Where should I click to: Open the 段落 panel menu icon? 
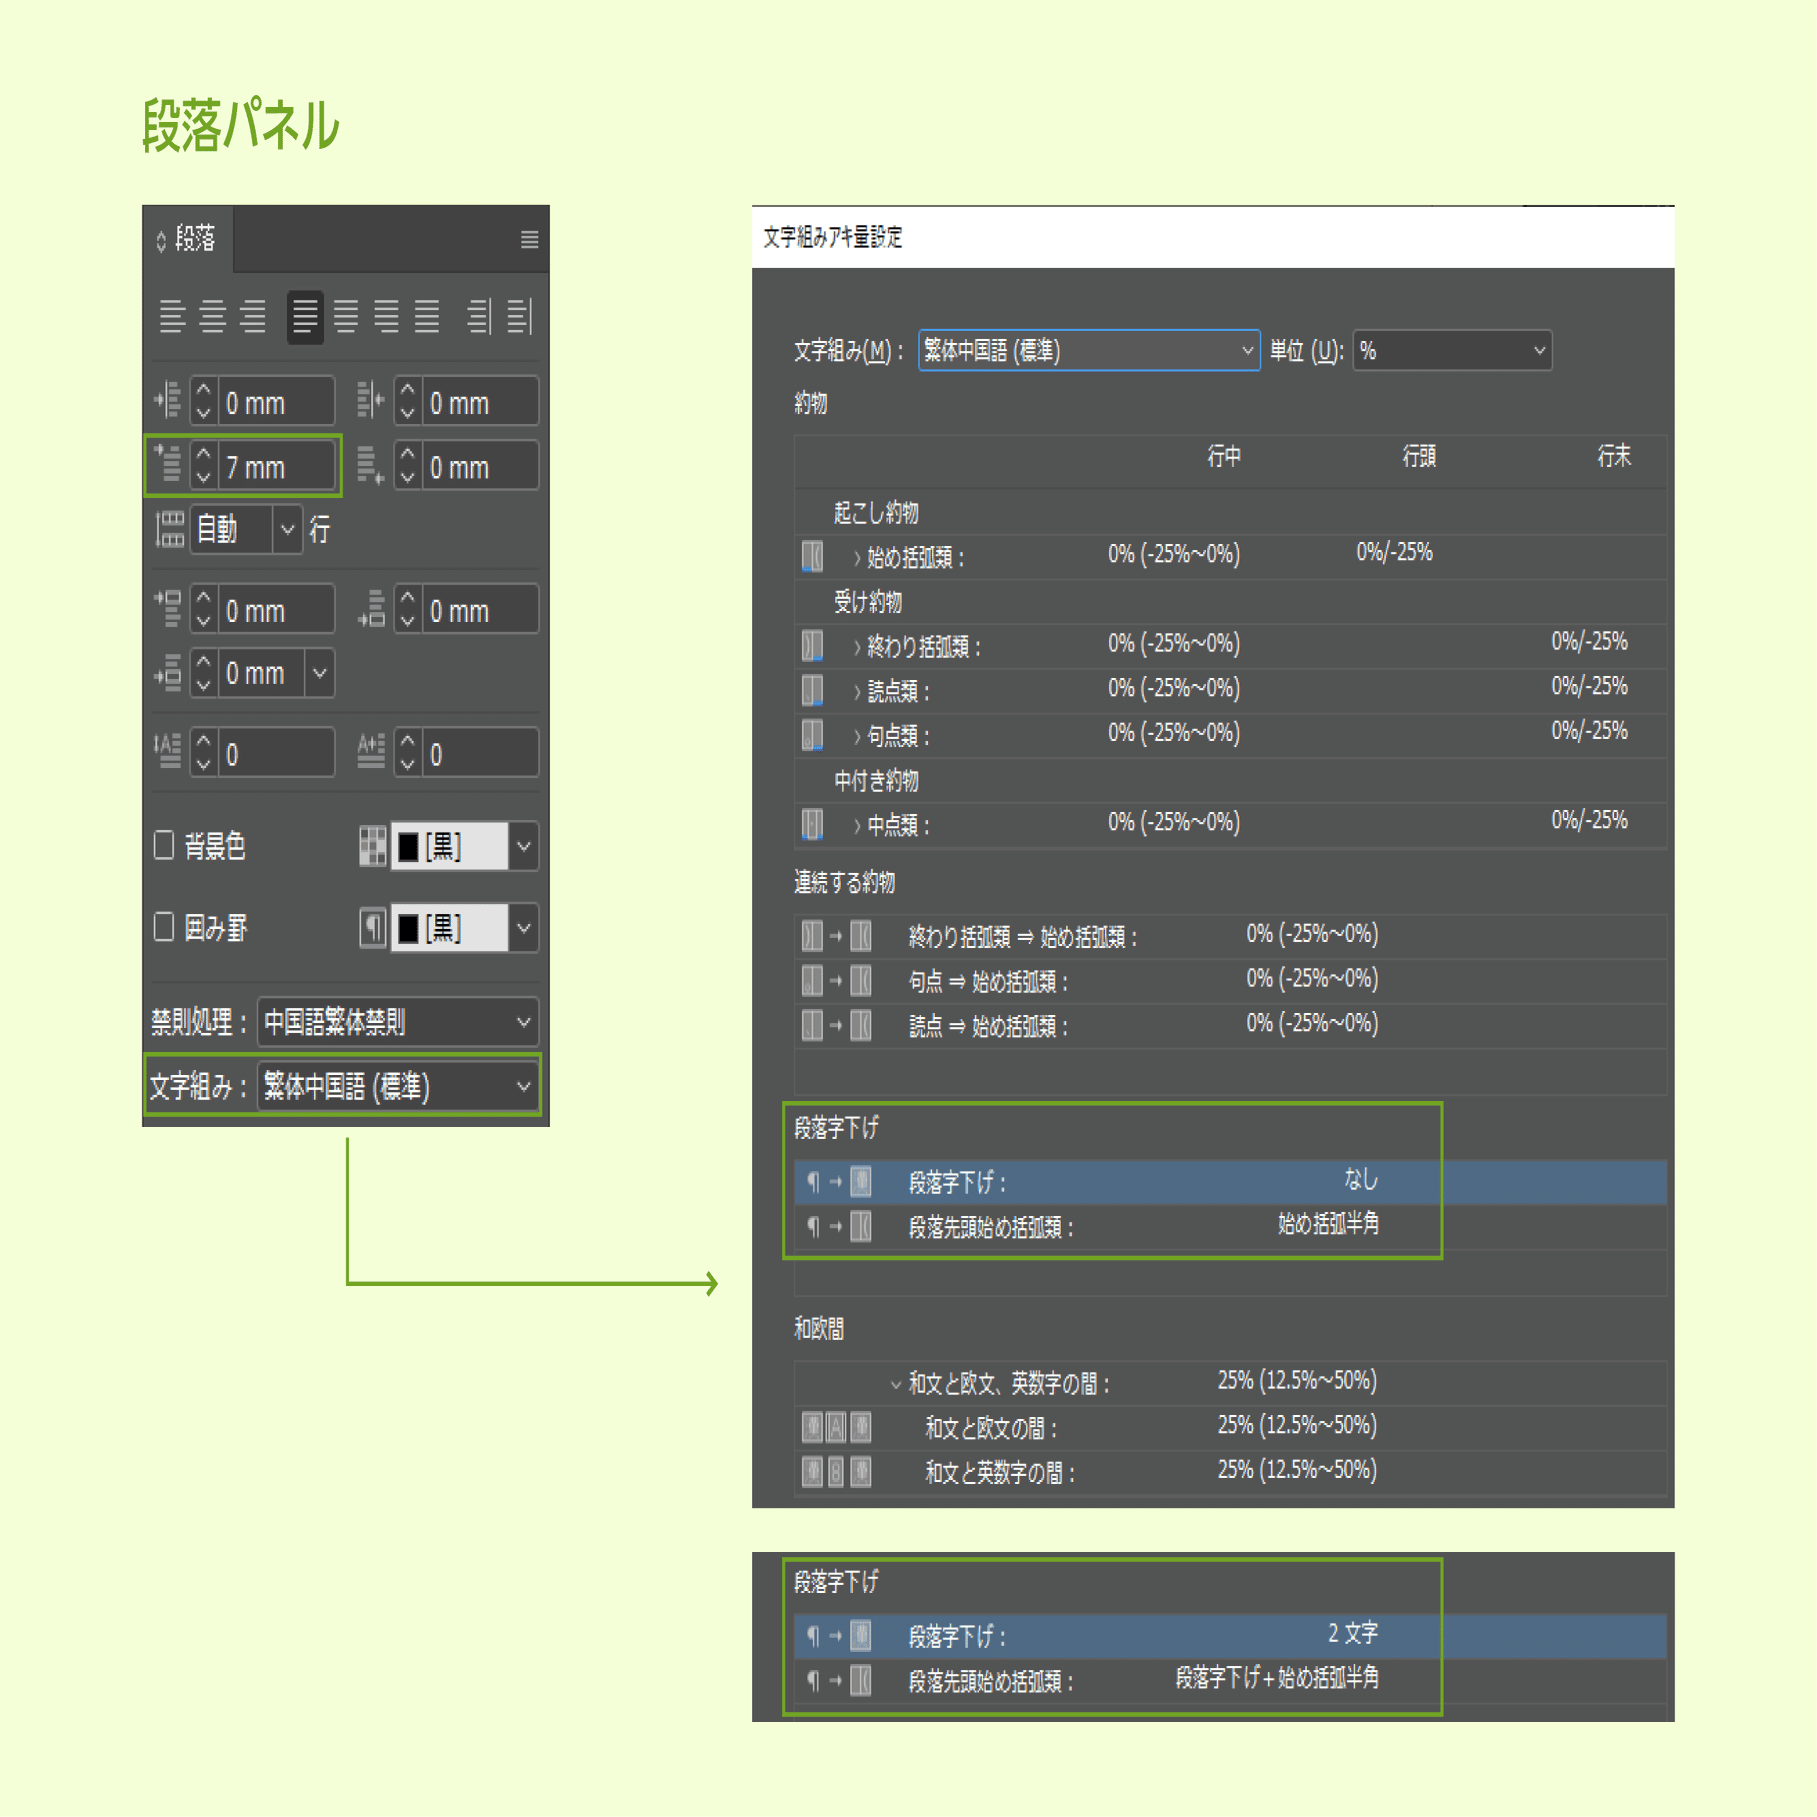(x=529, y=240)
